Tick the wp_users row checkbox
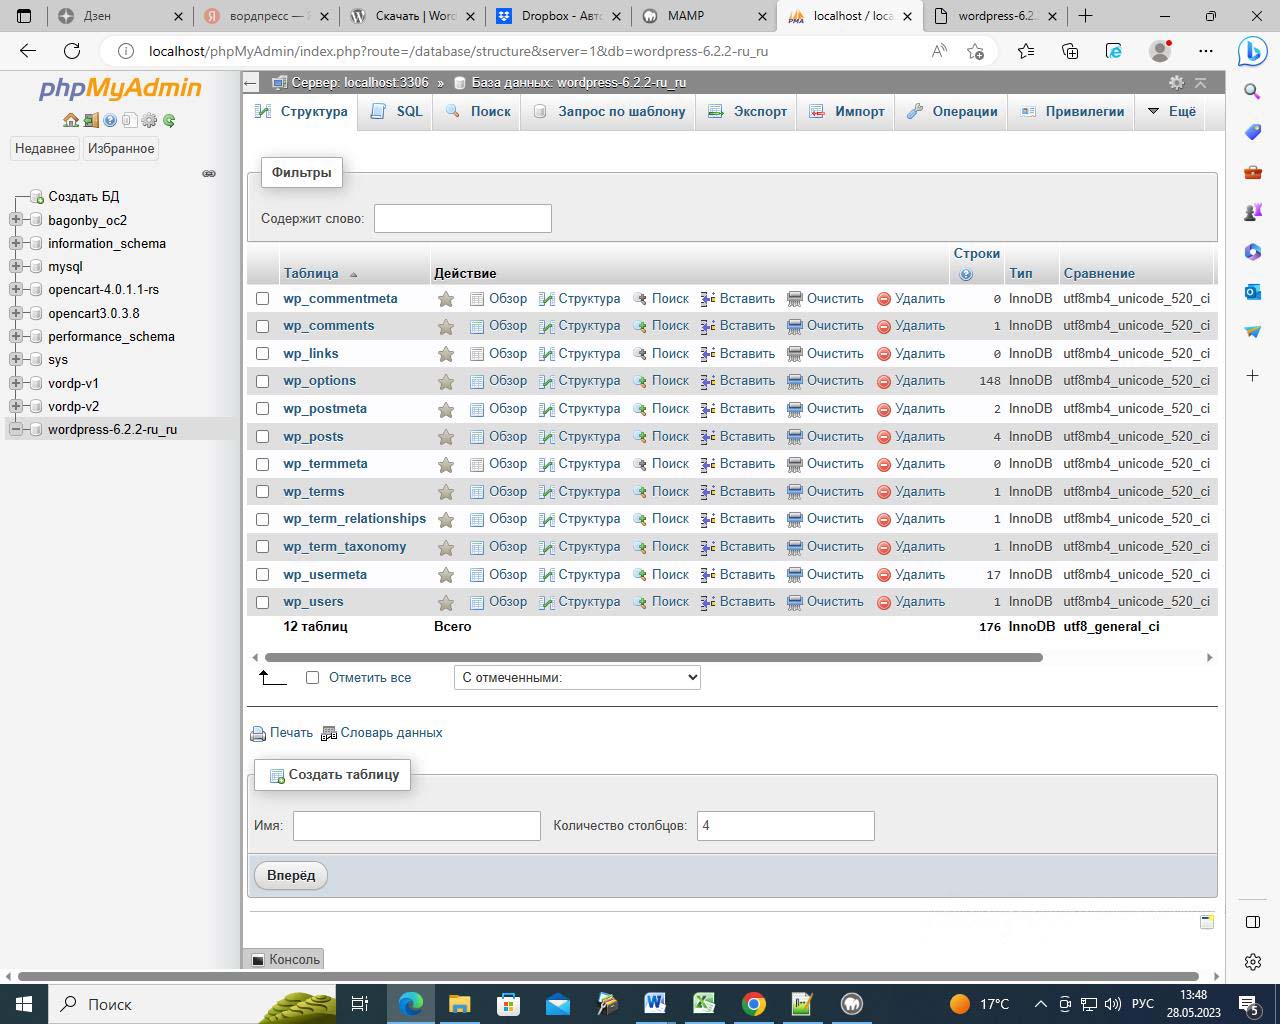 coord(262,602)
